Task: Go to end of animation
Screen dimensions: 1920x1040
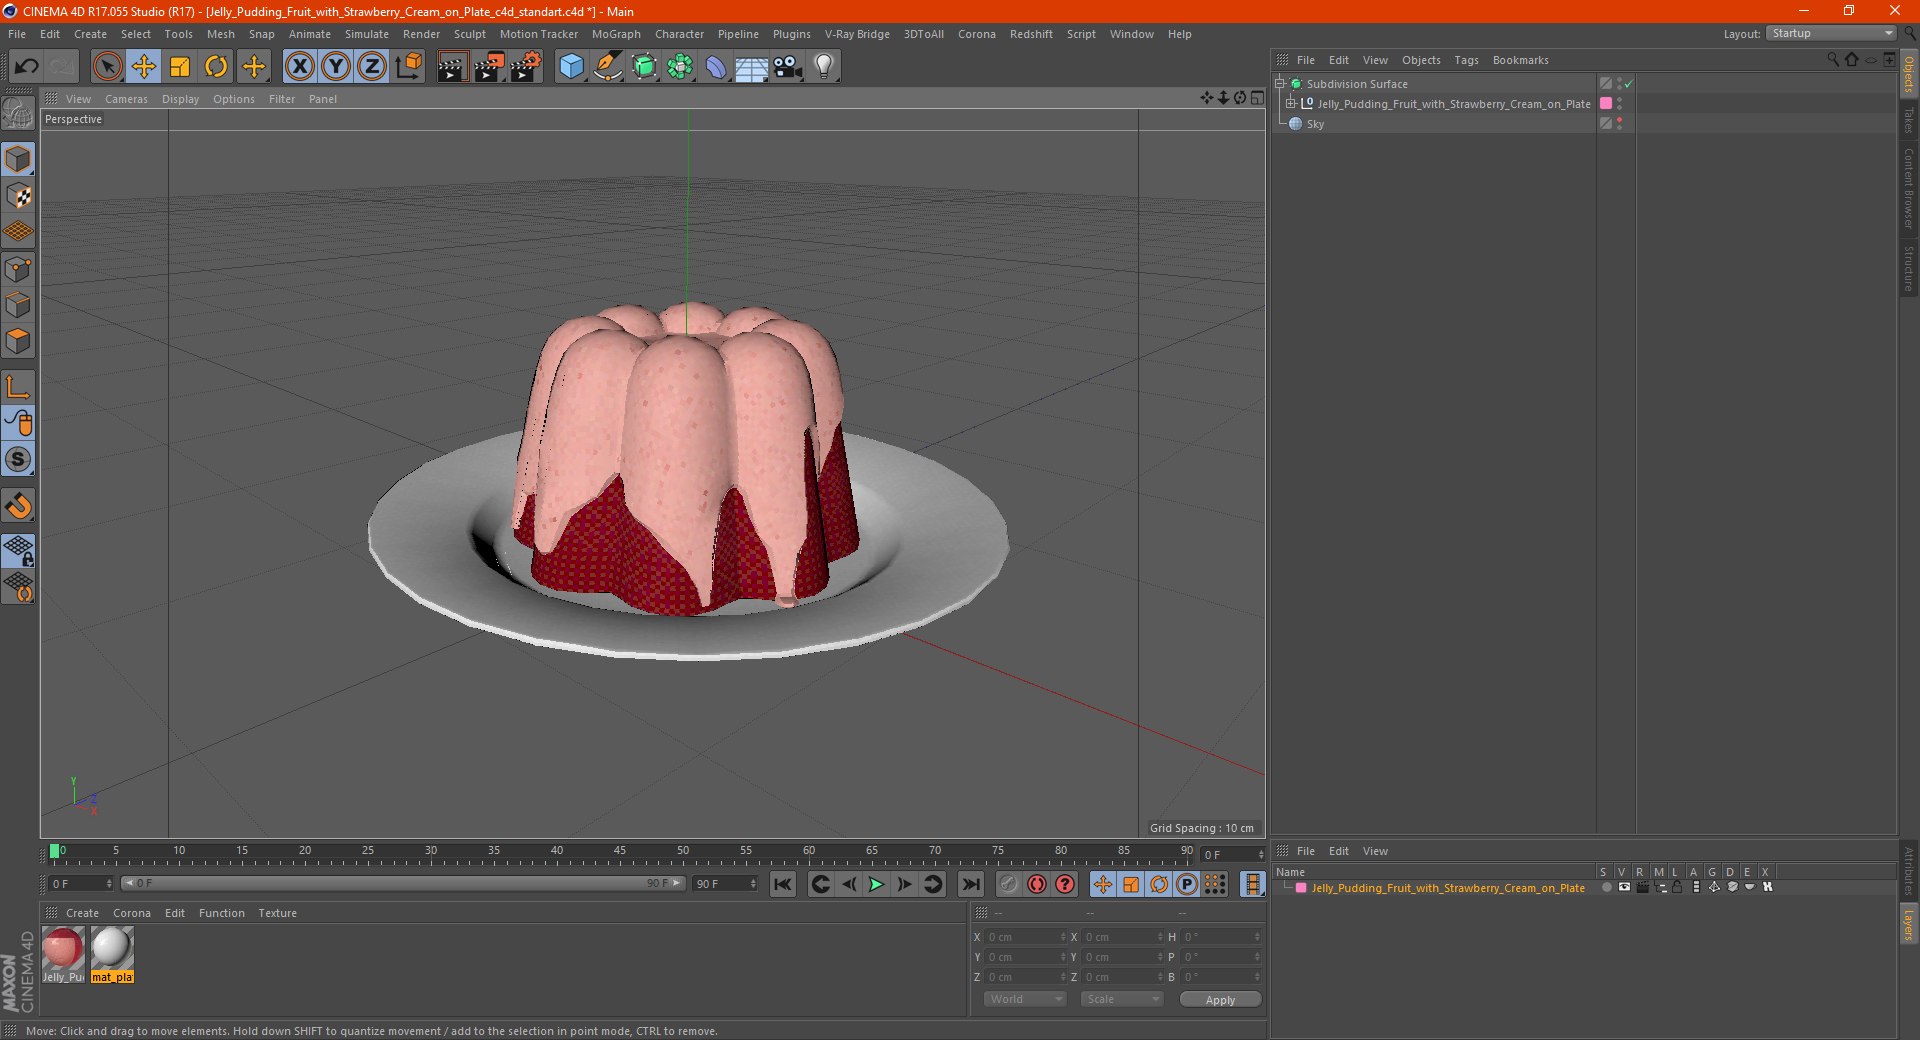Action: pyautogui.click(x=970, y=884)
